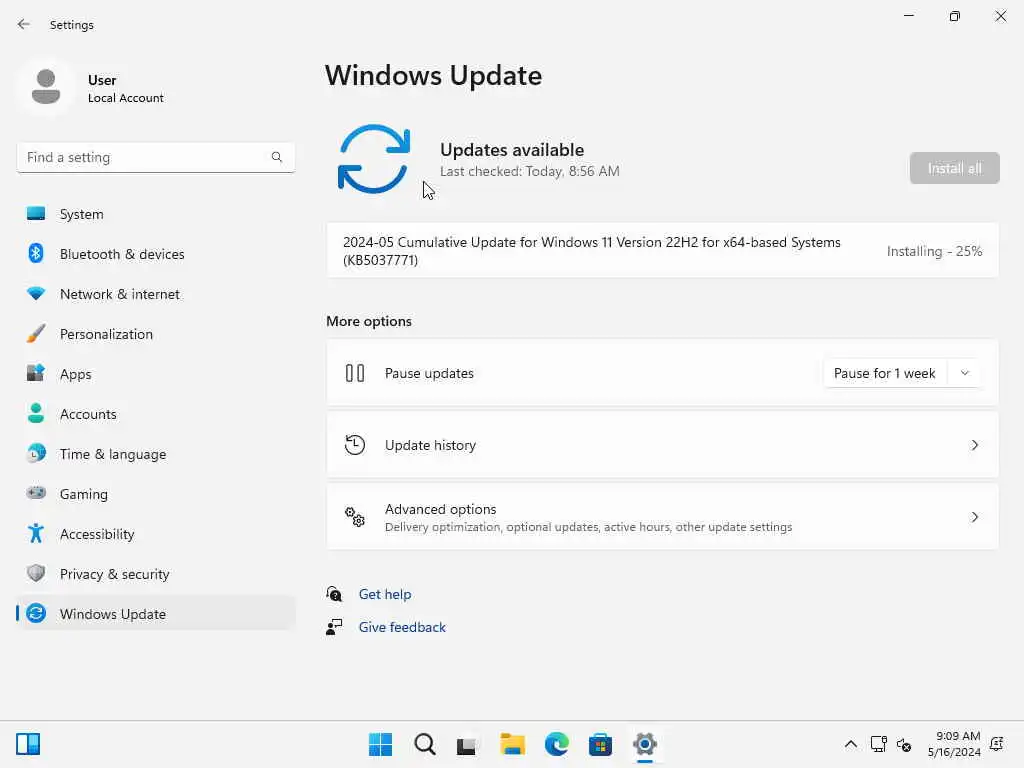Viewport: 1024px width, 768px height.
Task: Go to Network & internet
Action: click(155, 294)
